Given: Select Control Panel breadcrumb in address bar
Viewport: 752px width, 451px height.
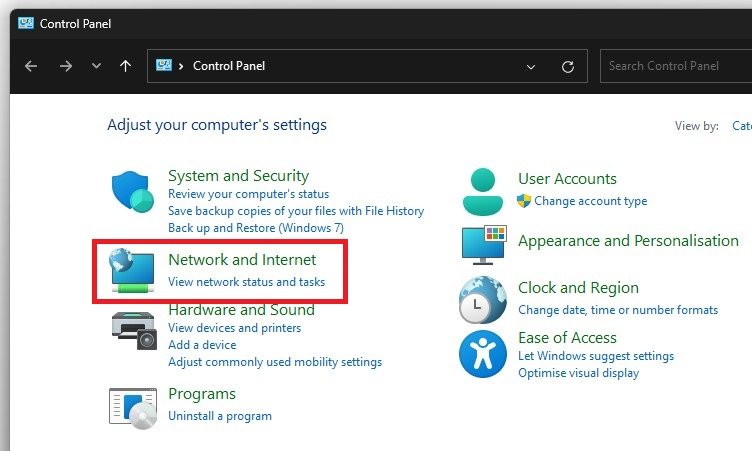Looking at the screenshot, I should tap(229, 66).
